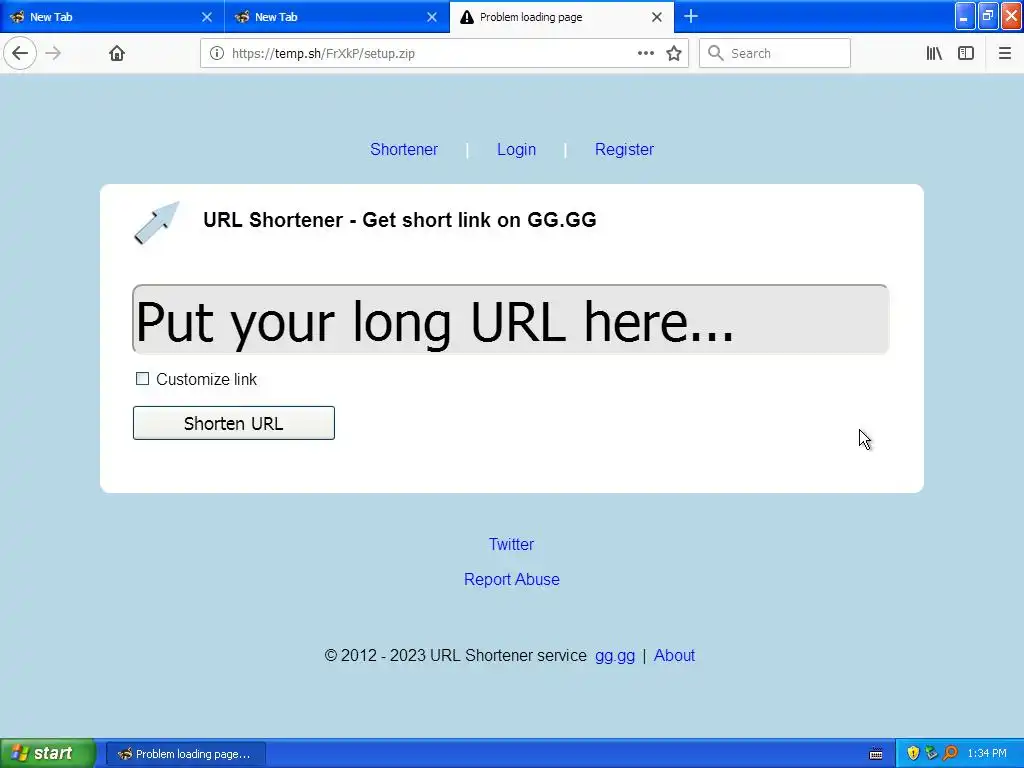The width and height of the screenshot is (1024, 768).
Task: Close the second New Tab
Action: pyautogui.click(x=432, y=17)
